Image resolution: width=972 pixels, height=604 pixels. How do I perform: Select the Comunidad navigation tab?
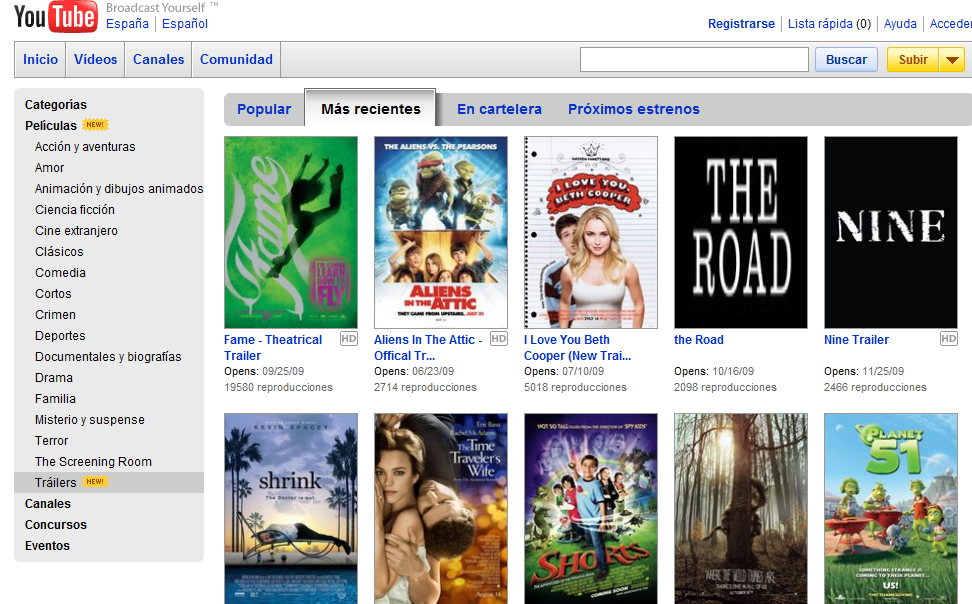pos(235,59)
